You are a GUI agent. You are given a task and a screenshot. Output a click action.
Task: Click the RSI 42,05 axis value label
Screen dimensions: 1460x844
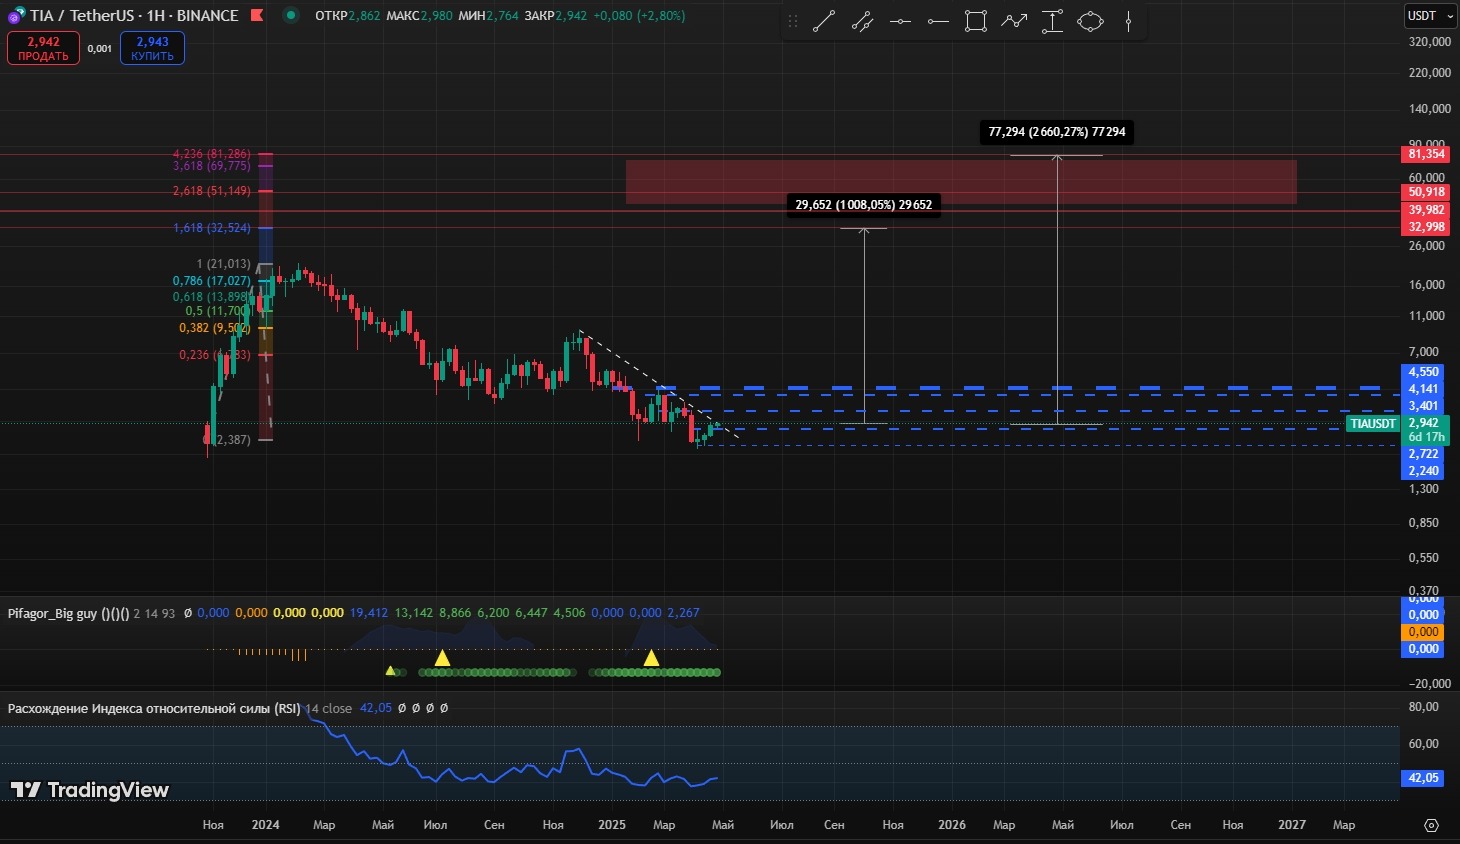tap(1424, 778)
